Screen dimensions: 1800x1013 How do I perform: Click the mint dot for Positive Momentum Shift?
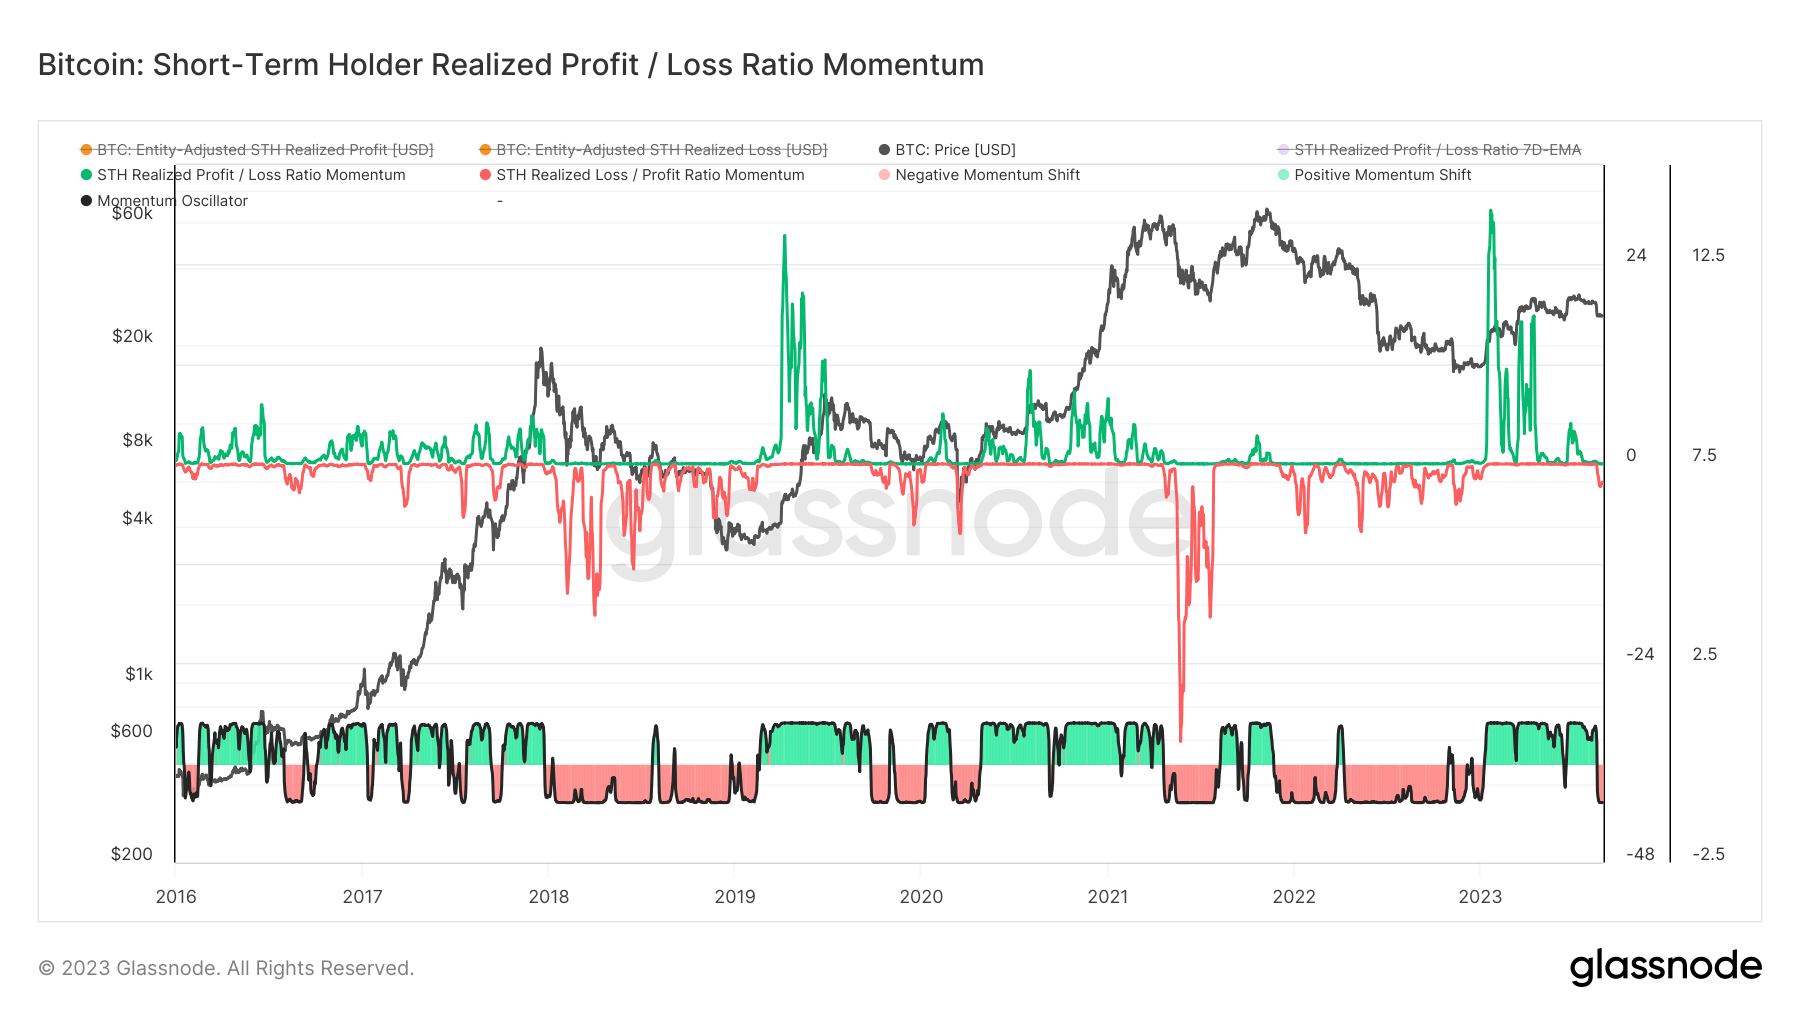coord(1283,175)
